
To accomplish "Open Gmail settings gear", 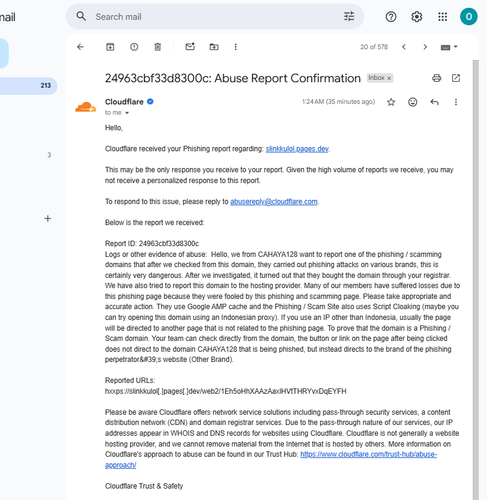I will (x=417, y=16).
